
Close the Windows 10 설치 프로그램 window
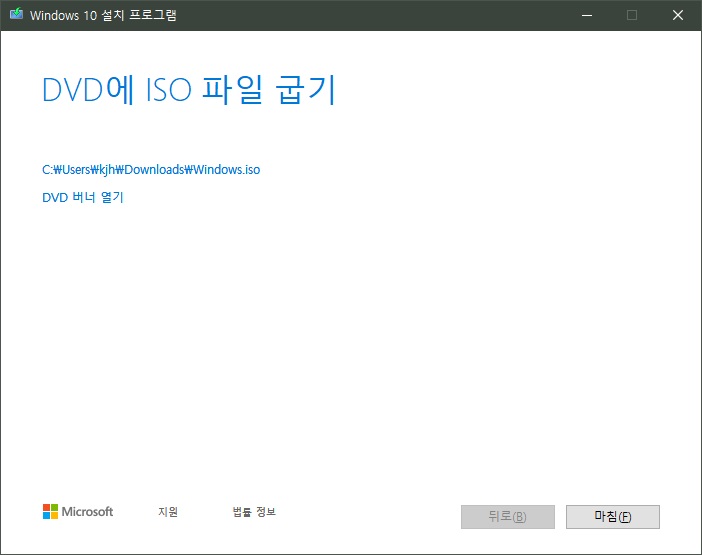(x=678, y=15)
